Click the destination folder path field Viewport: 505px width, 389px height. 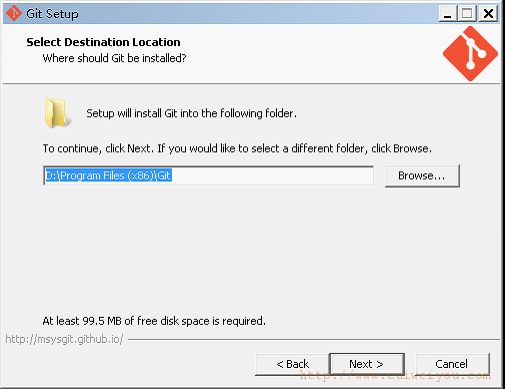pos(208,175)
